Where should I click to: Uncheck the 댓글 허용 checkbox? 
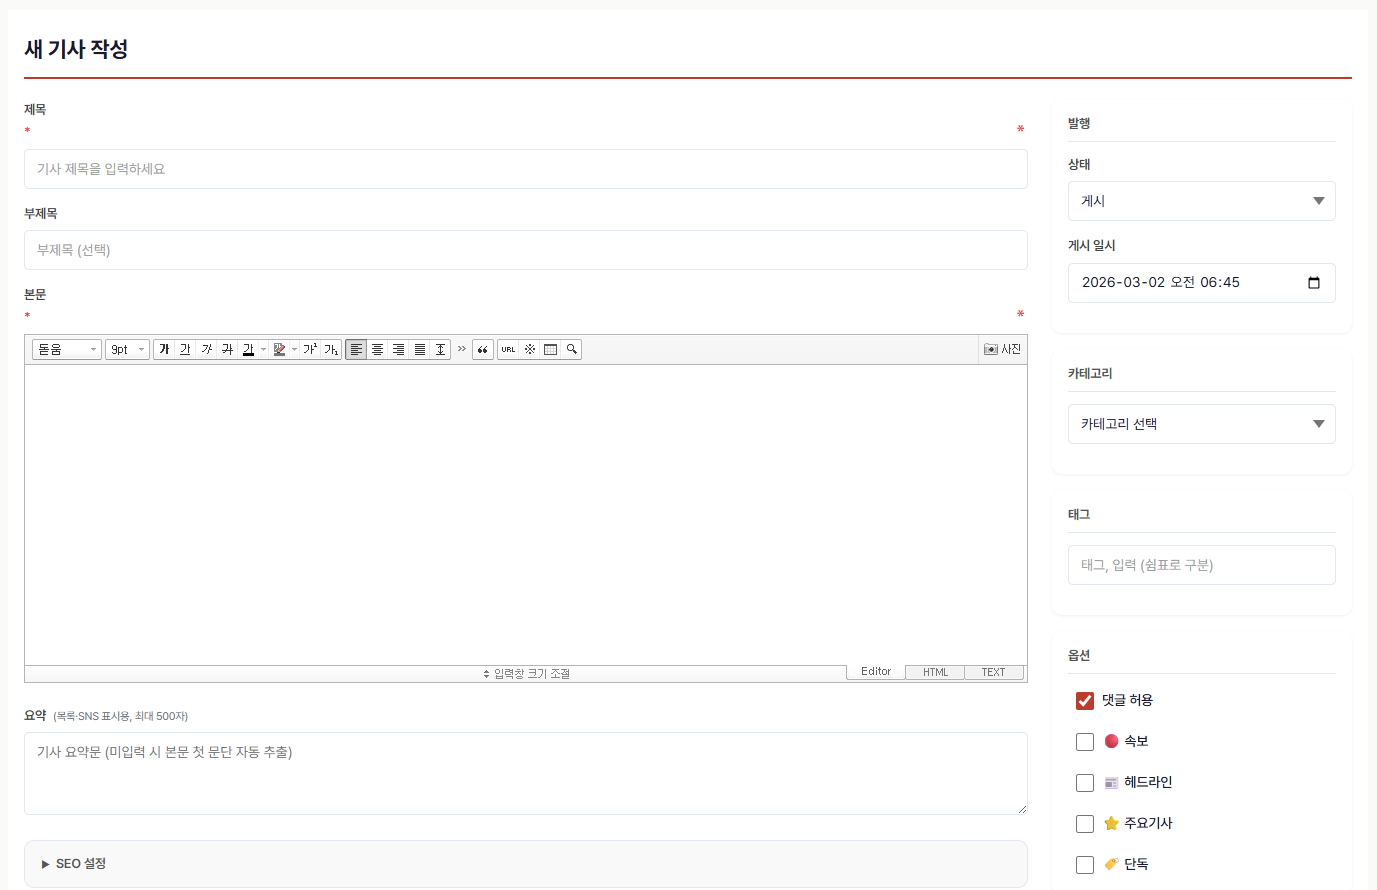[1085, 701]
